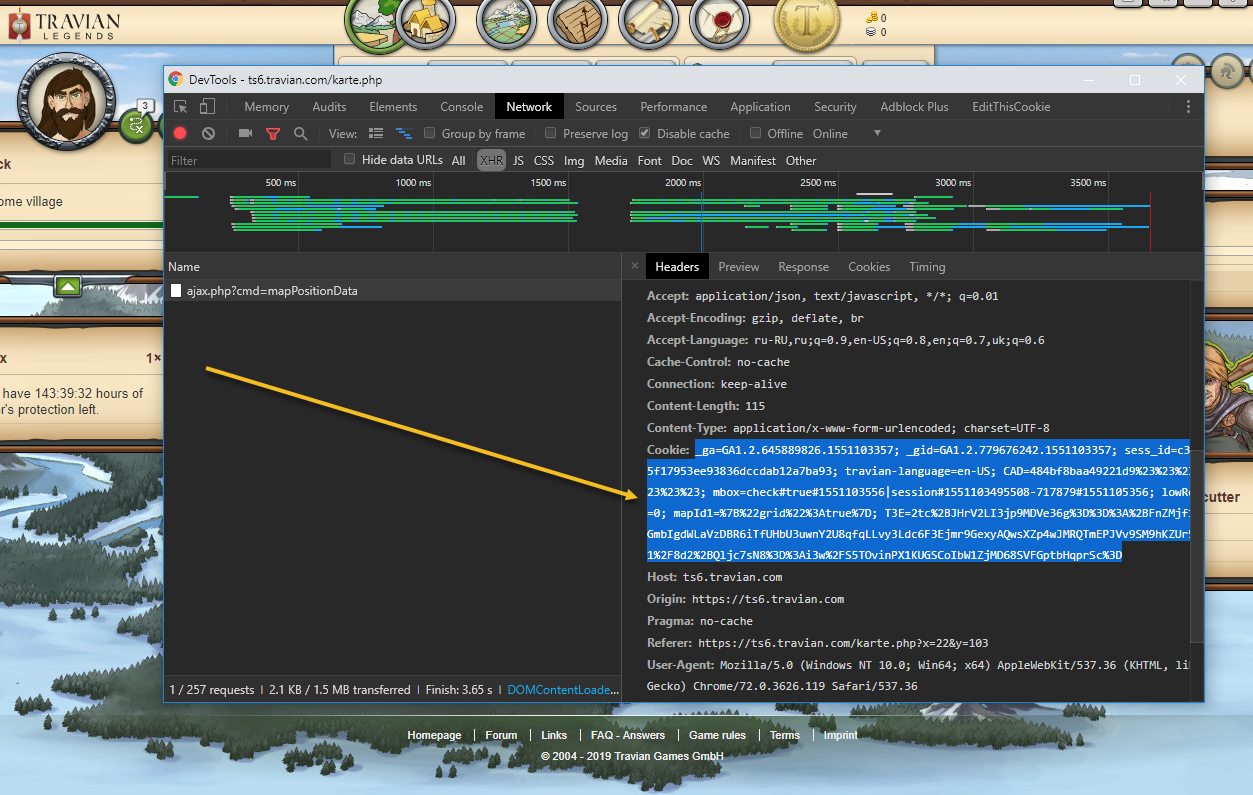Toggle the network filter funnel icon

272,133
